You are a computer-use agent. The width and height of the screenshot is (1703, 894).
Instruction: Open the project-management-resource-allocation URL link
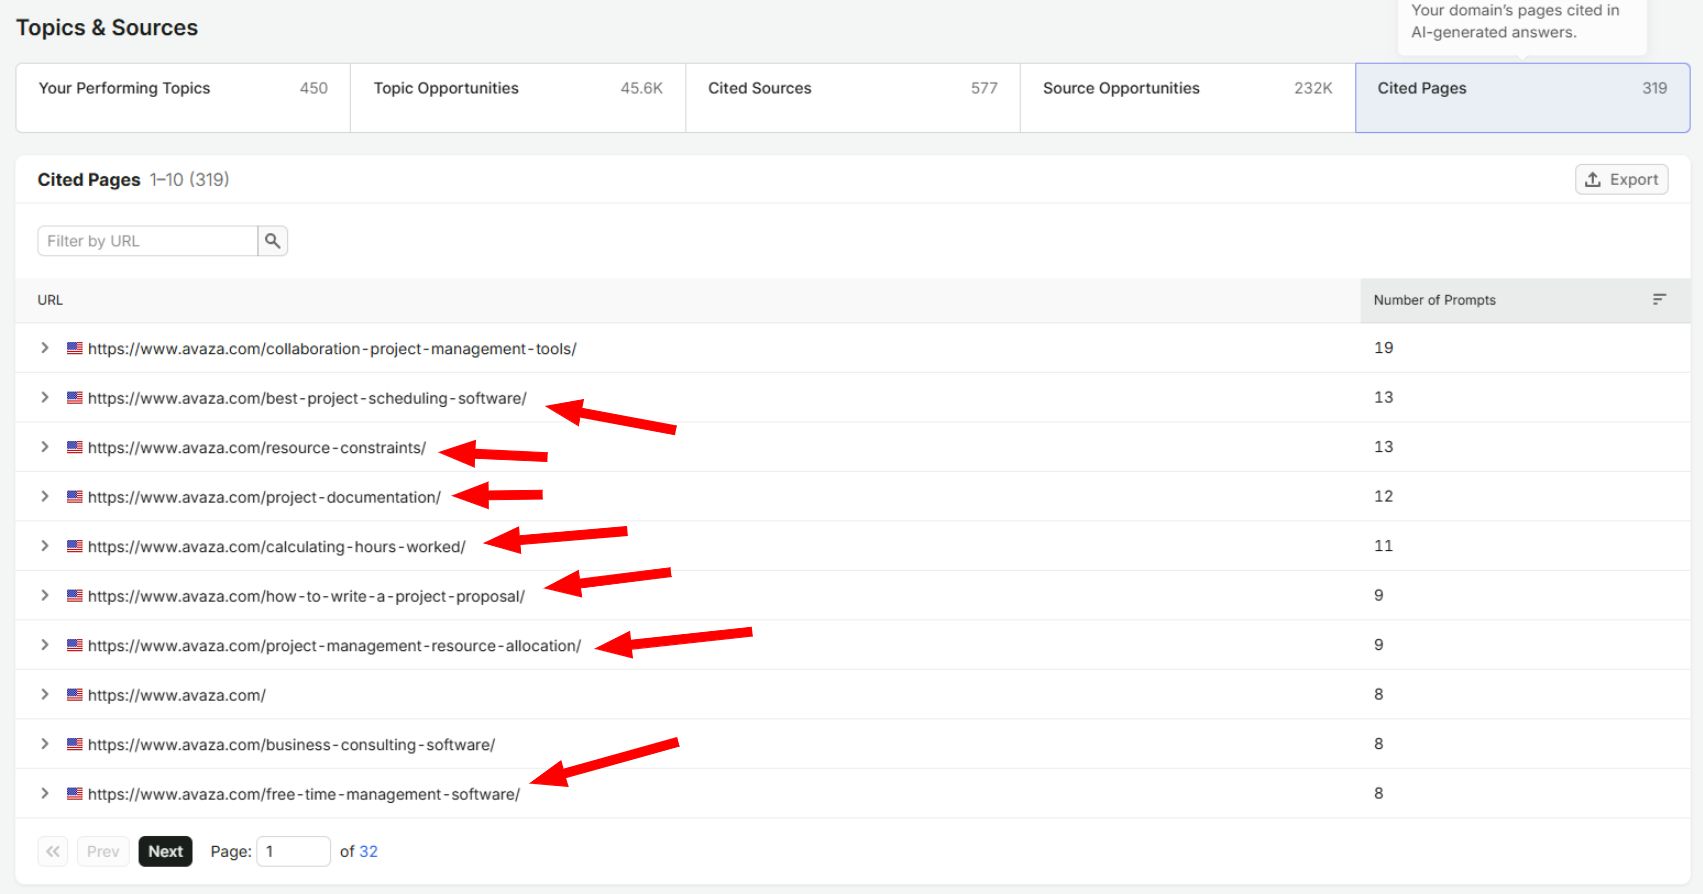point(334,646)
